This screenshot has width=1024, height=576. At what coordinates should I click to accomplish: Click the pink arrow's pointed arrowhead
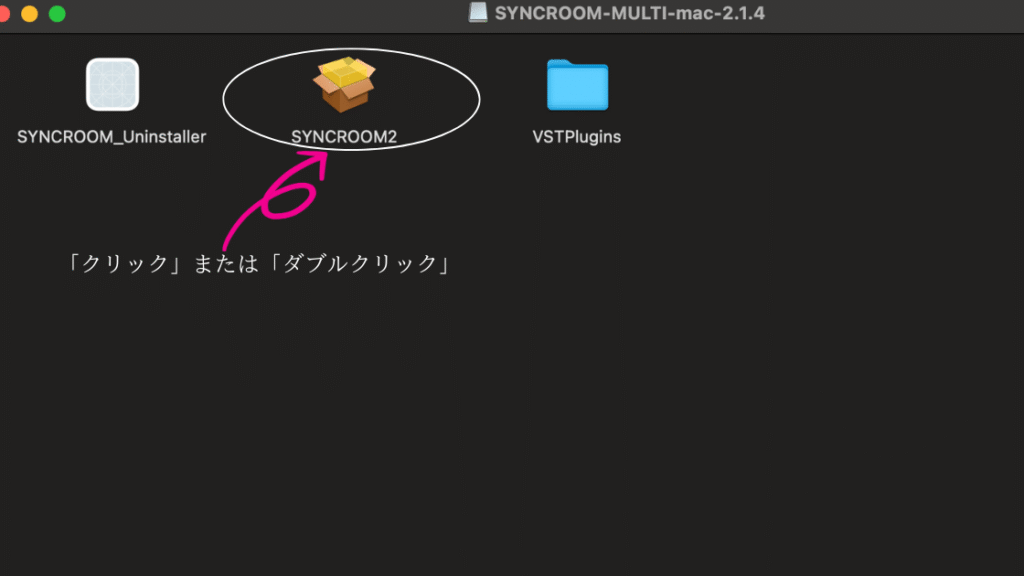coord(316,161)
